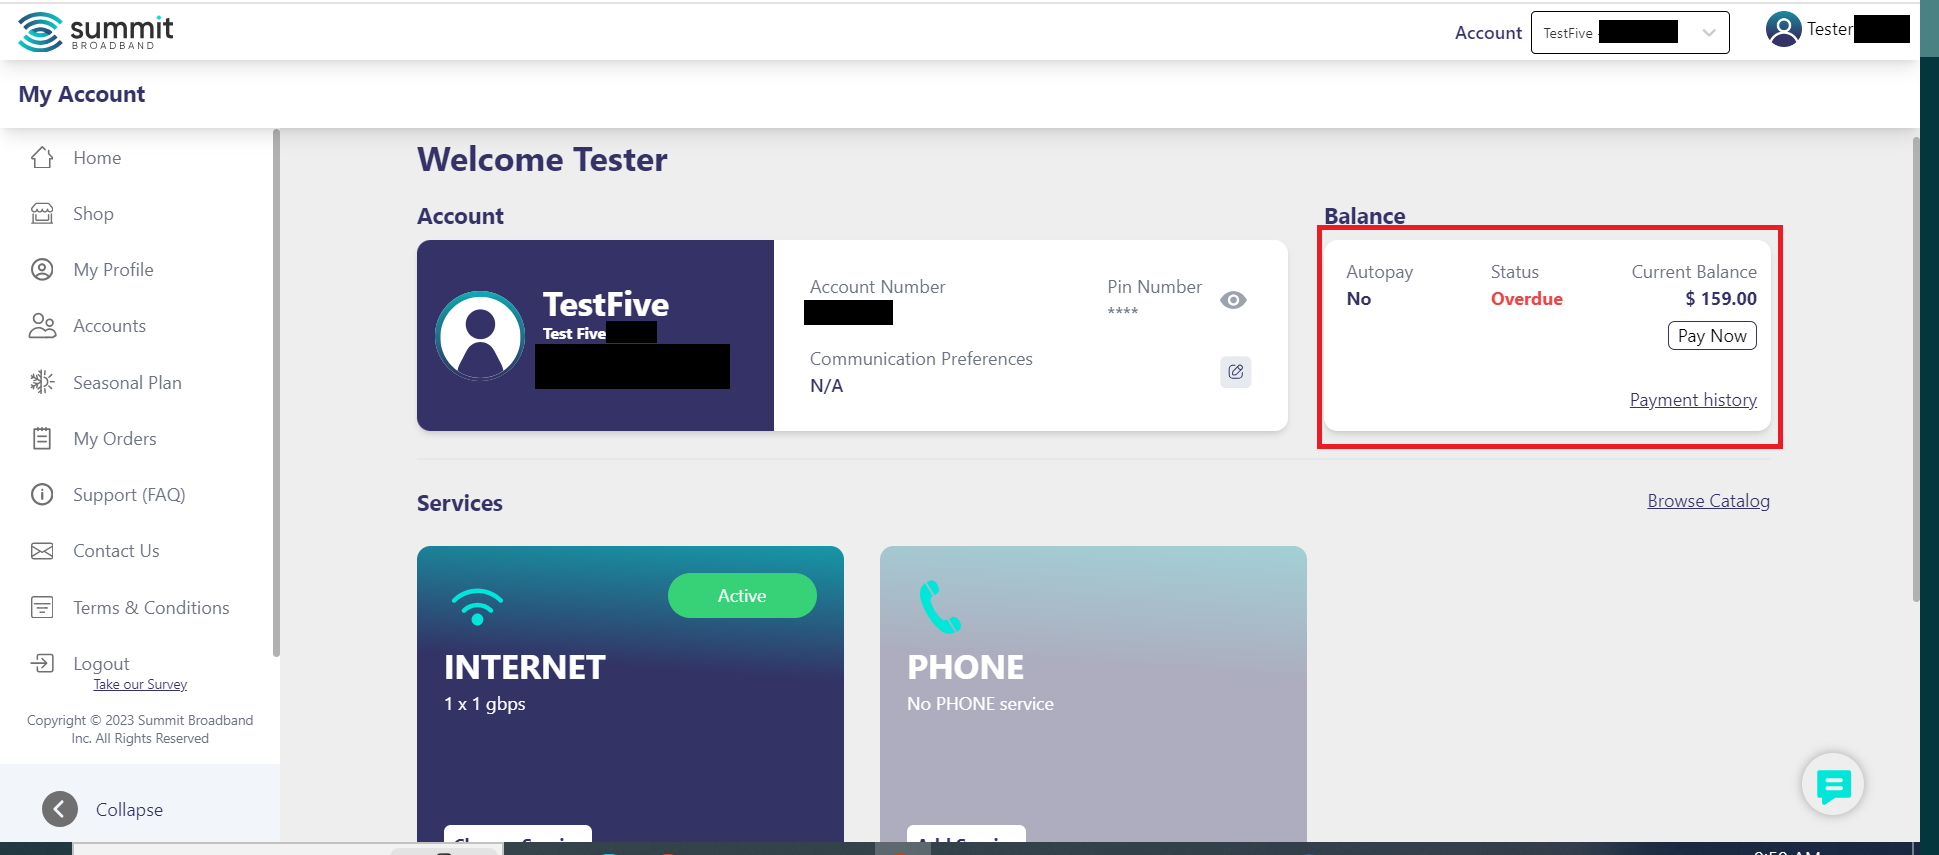Show the hidden Pin Number
This screenshot has height=855, width=1939.
coord(1233,300)
